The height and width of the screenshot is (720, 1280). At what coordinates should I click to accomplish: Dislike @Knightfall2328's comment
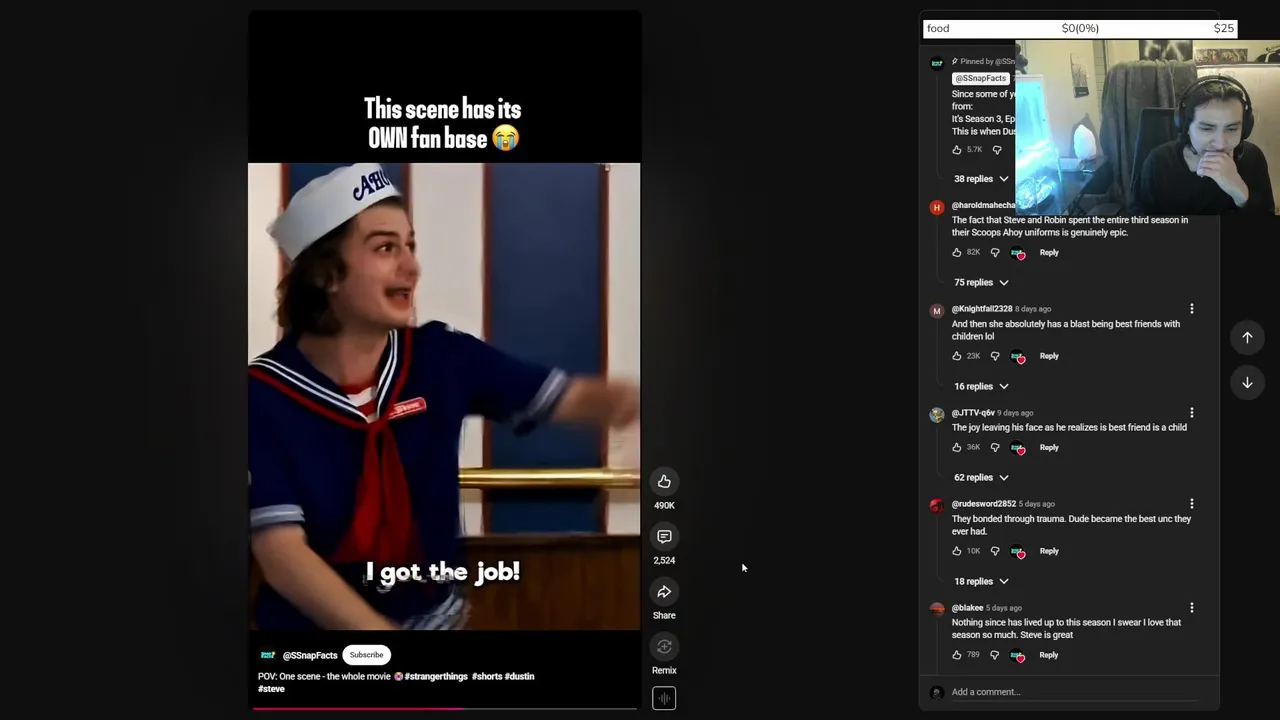click(995, 356)
